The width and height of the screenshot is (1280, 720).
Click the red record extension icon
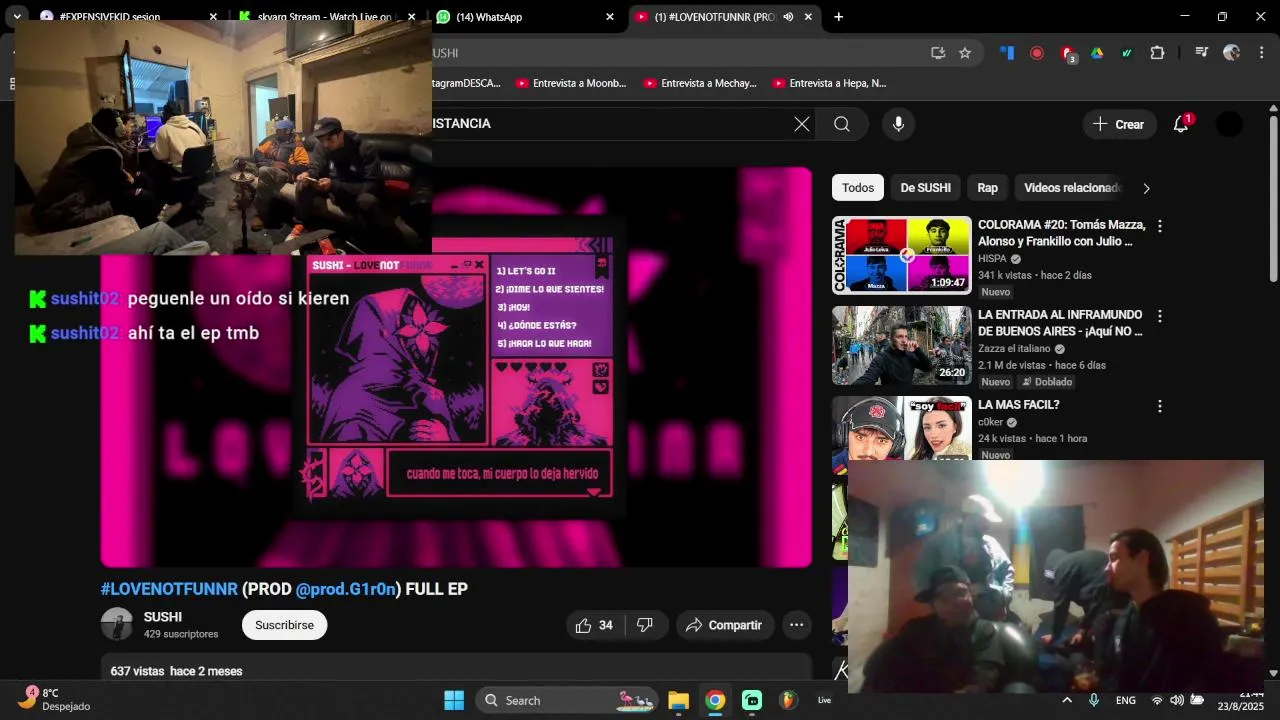pyautogui.click(x=1037, y=53)
